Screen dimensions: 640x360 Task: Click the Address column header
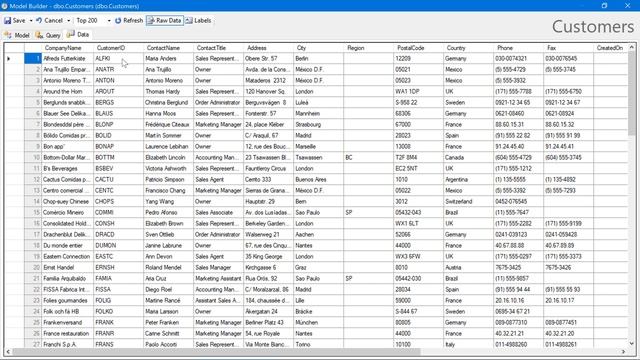click(268, 48)
